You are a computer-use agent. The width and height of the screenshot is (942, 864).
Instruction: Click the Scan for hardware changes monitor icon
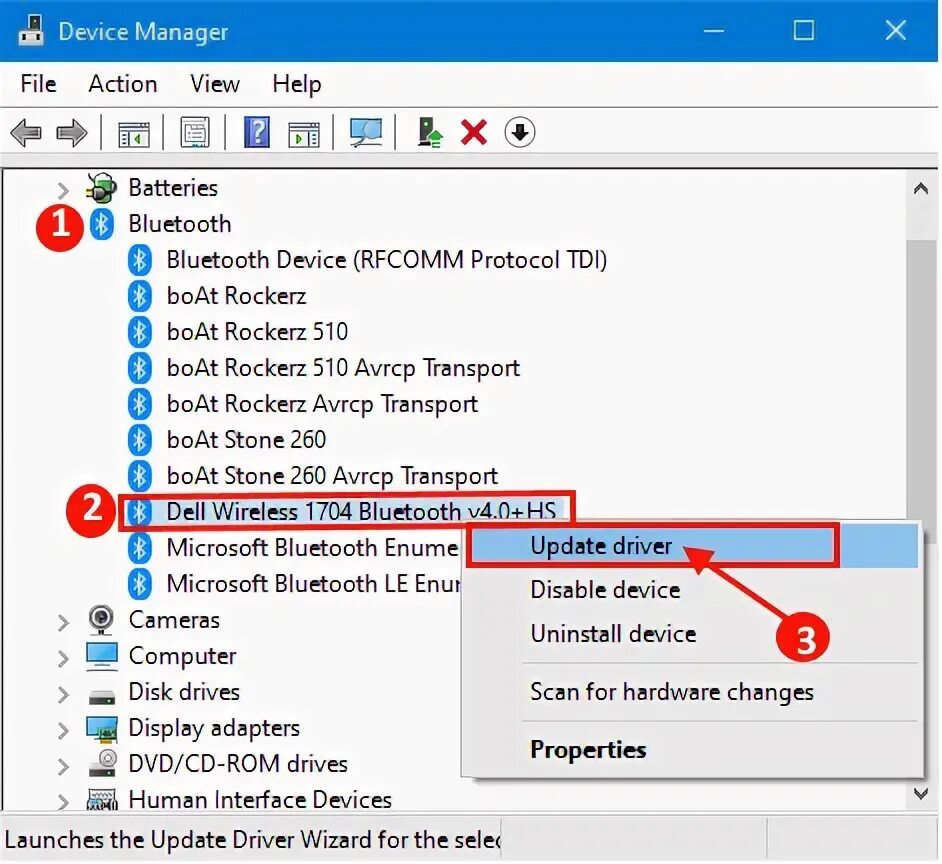coord(366,132)
